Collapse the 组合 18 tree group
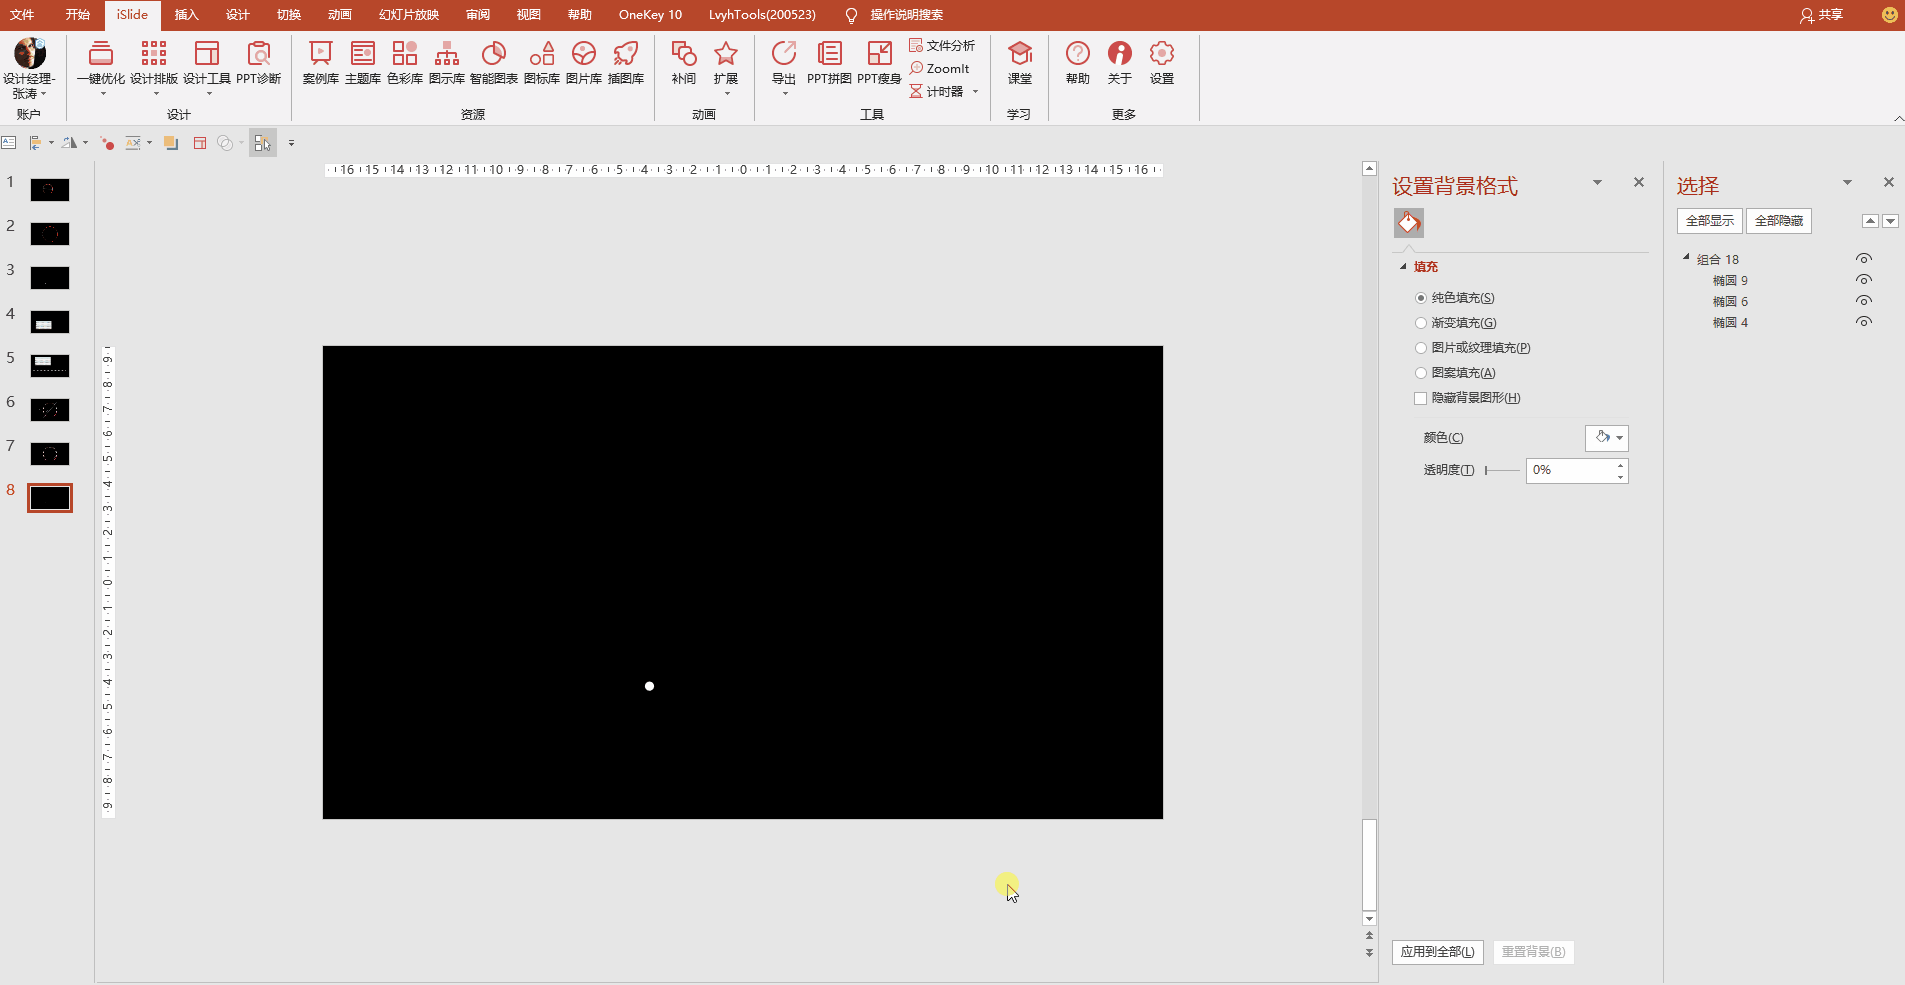1905x985 pixels. click(x=1686, y=258)
